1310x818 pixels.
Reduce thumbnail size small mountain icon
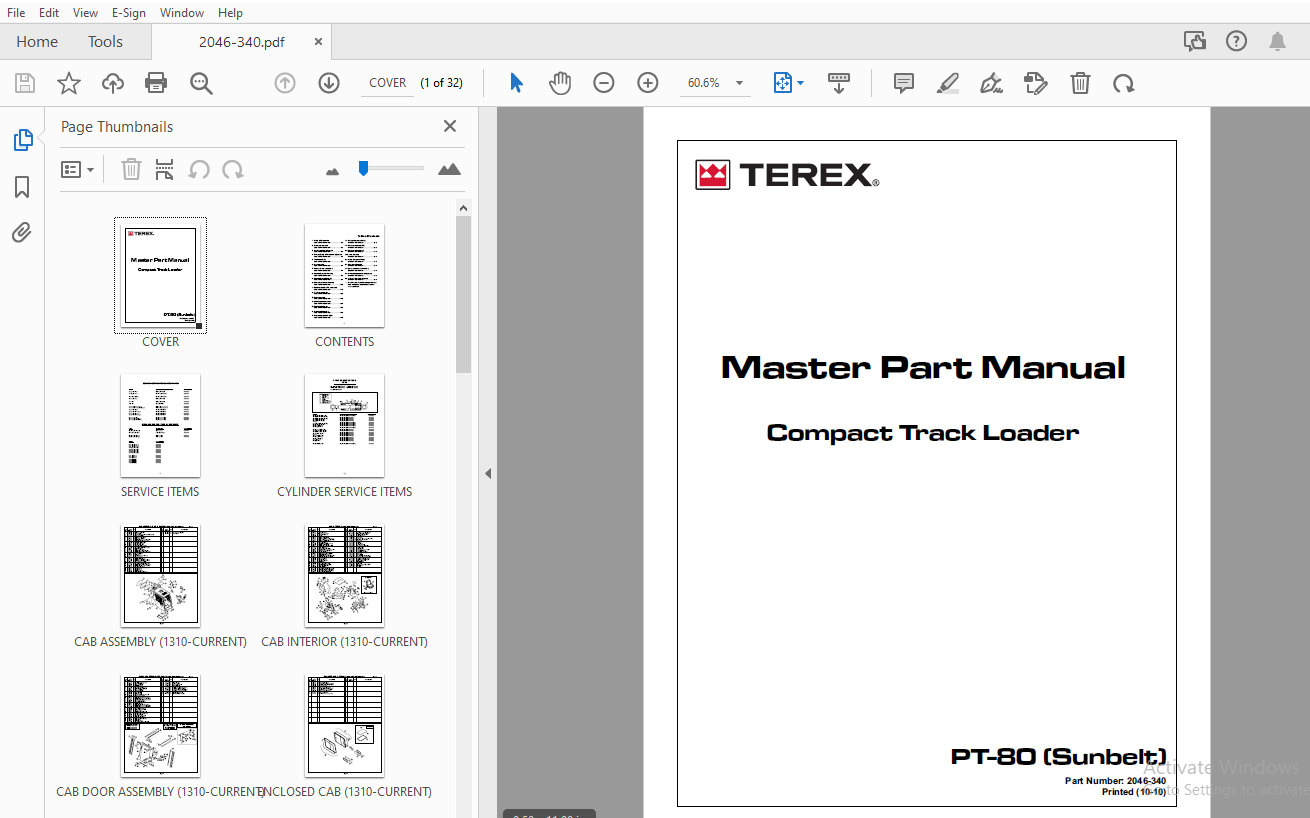point(333,171)
